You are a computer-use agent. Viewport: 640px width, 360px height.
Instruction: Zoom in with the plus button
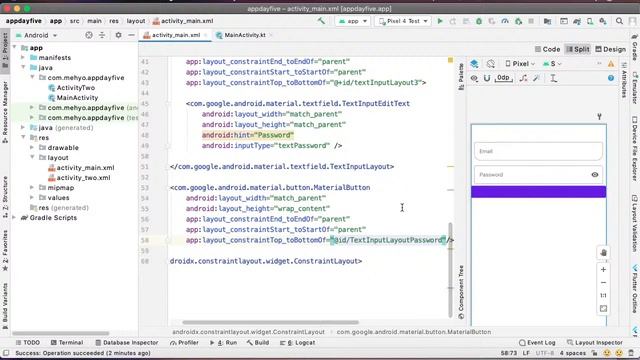click(603, 269)
